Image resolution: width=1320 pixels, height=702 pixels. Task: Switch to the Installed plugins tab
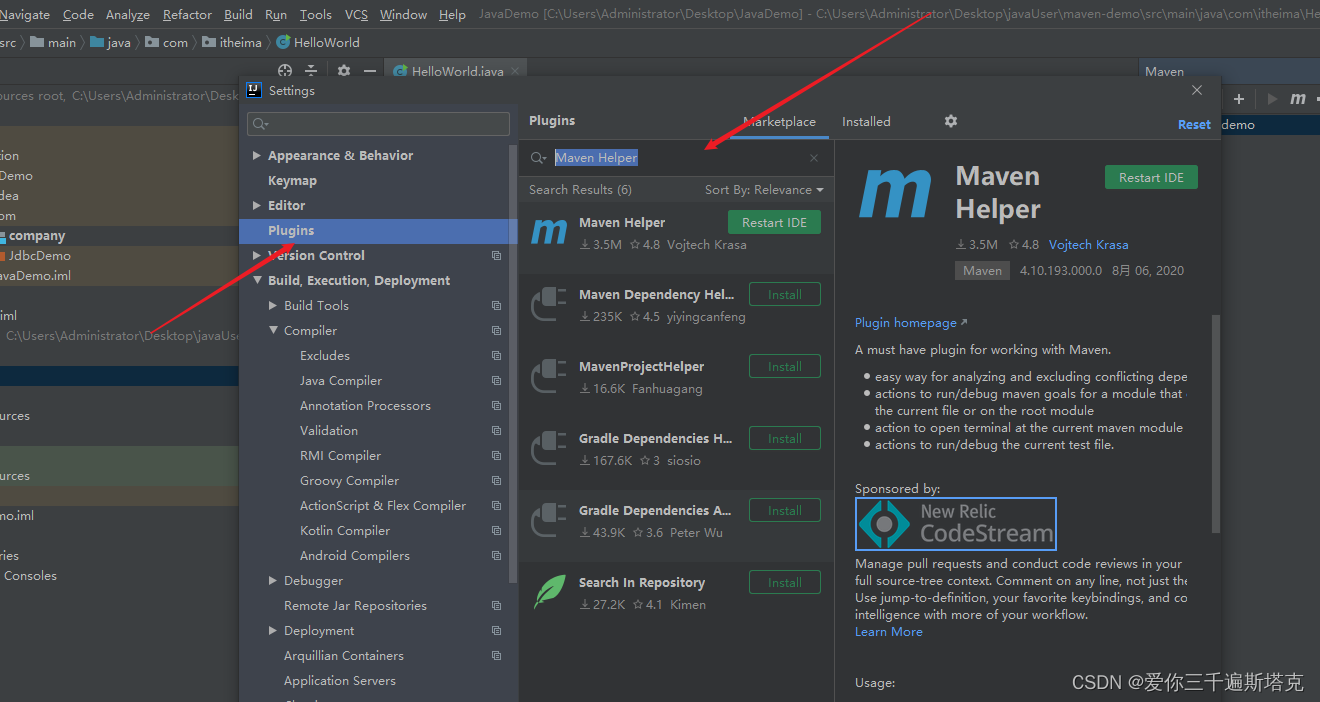tap(866, 121)
